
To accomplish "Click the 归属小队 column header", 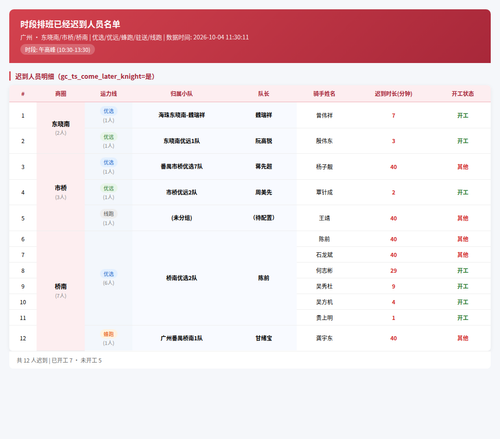I will pos(181,94).
